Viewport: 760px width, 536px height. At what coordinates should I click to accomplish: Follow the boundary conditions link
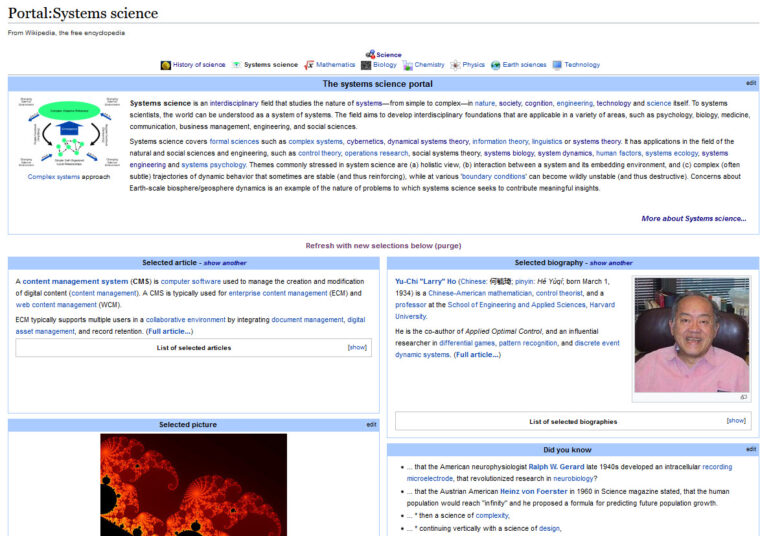click(x=493, y=176)
